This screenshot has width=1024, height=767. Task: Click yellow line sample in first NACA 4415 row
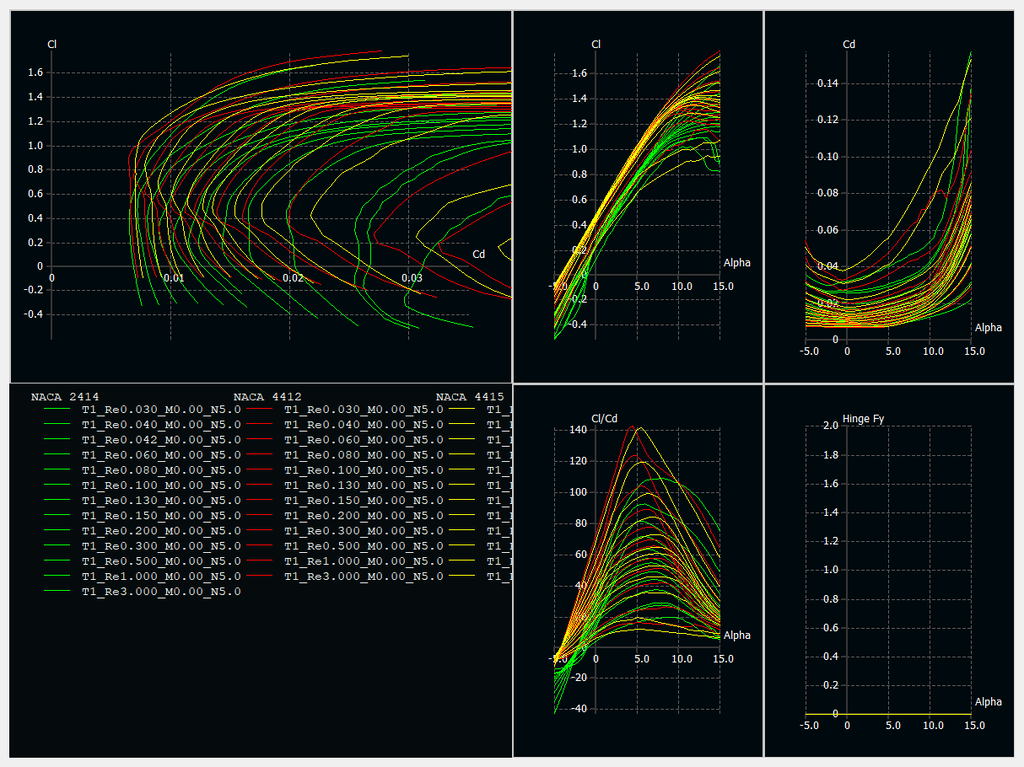(x=462, y=410)
